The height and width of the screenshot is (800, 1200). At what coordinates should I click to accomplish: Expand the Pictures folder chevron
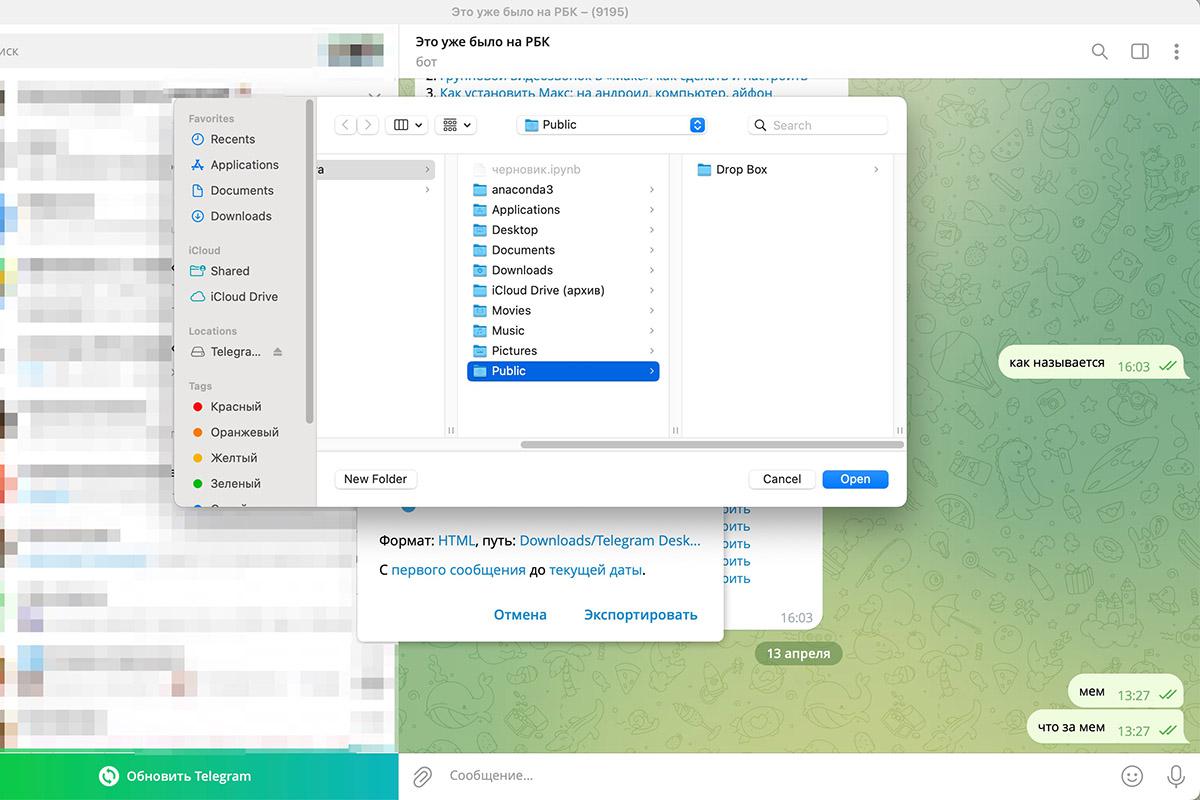(652, 351)
